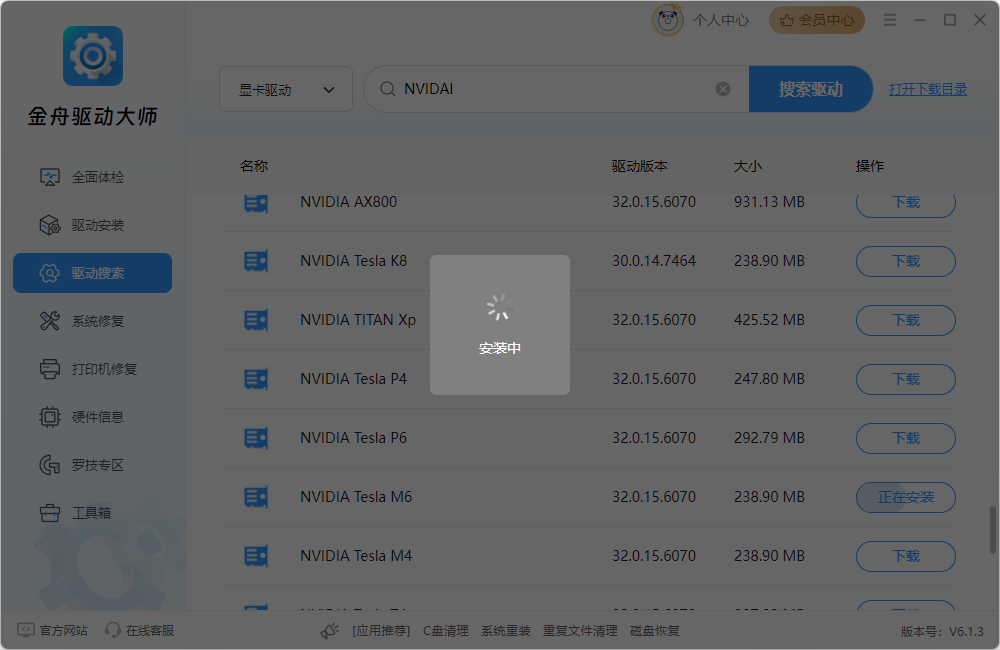Open 在线客服 support link

[x=140, y=631]
